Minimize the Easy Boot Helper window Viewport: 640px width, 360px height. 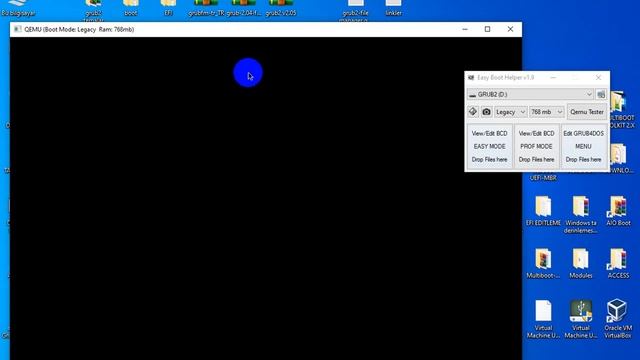click(553, 78)
